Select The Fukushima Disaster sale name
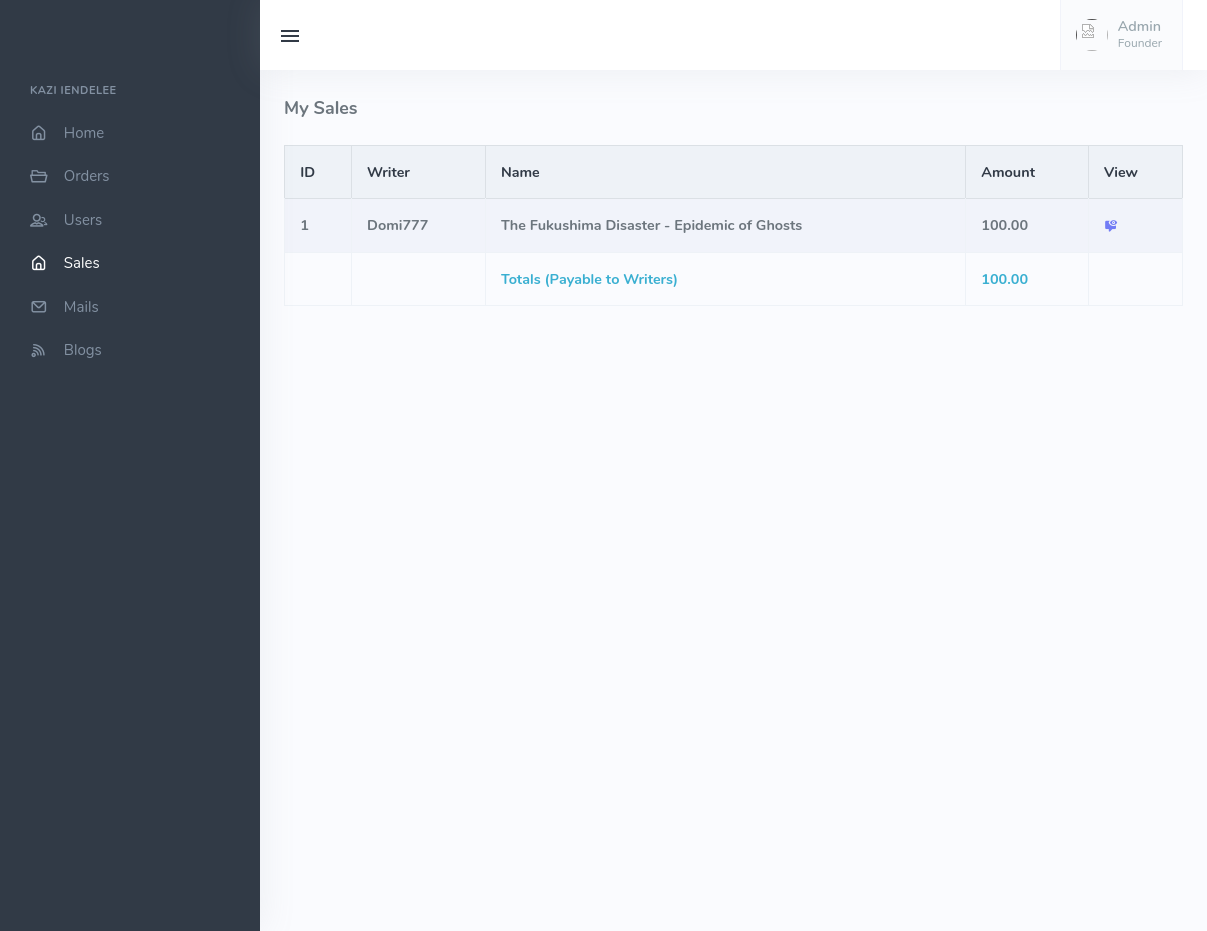The image size is (1207, 931). point(651,225)
